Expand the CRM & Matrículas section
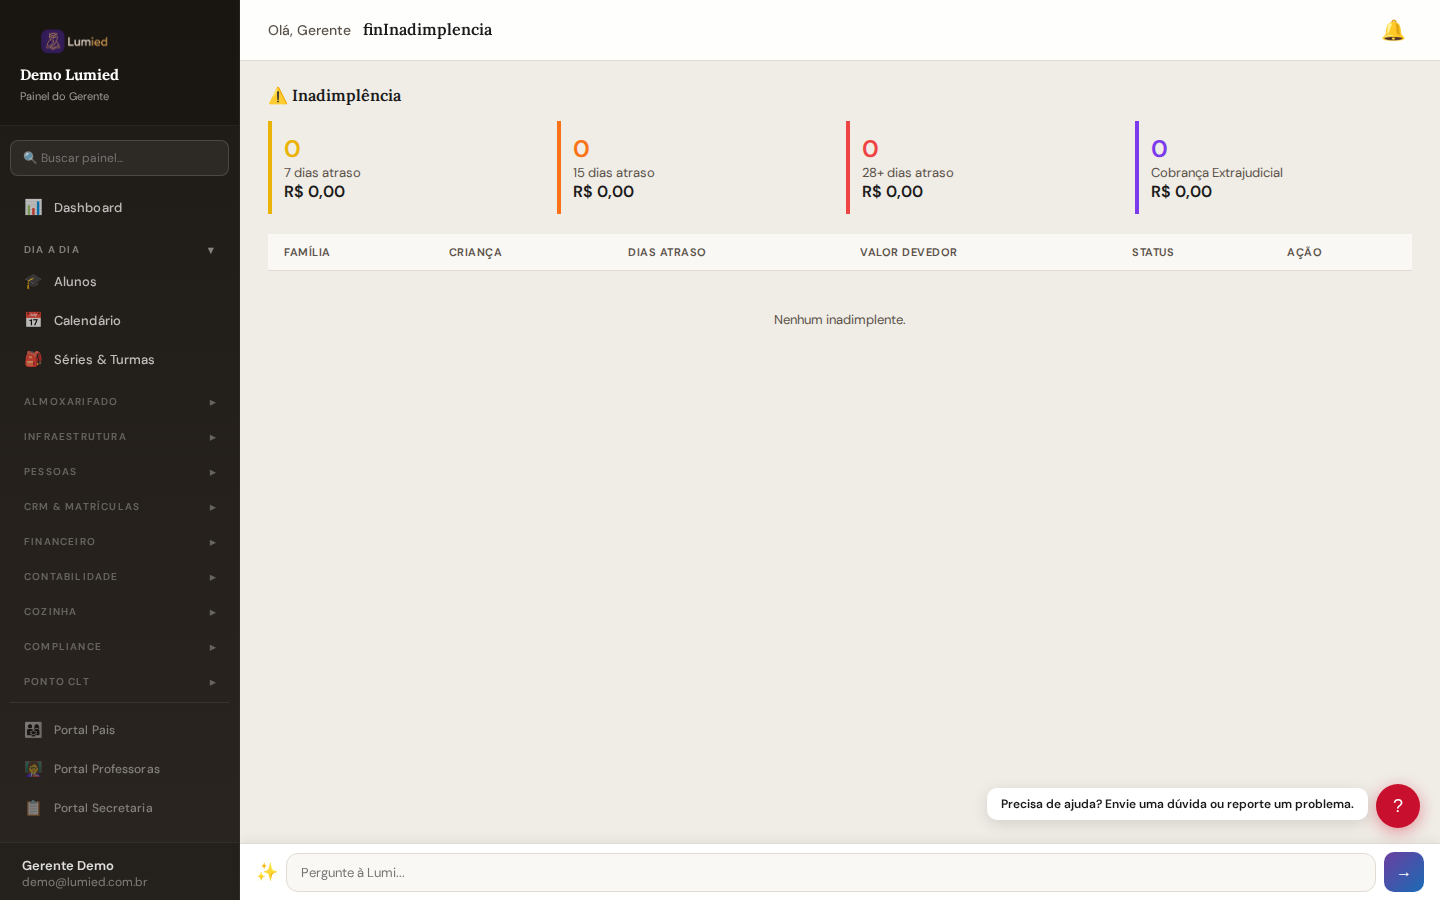1440x900 pixels. pos(119,507)
